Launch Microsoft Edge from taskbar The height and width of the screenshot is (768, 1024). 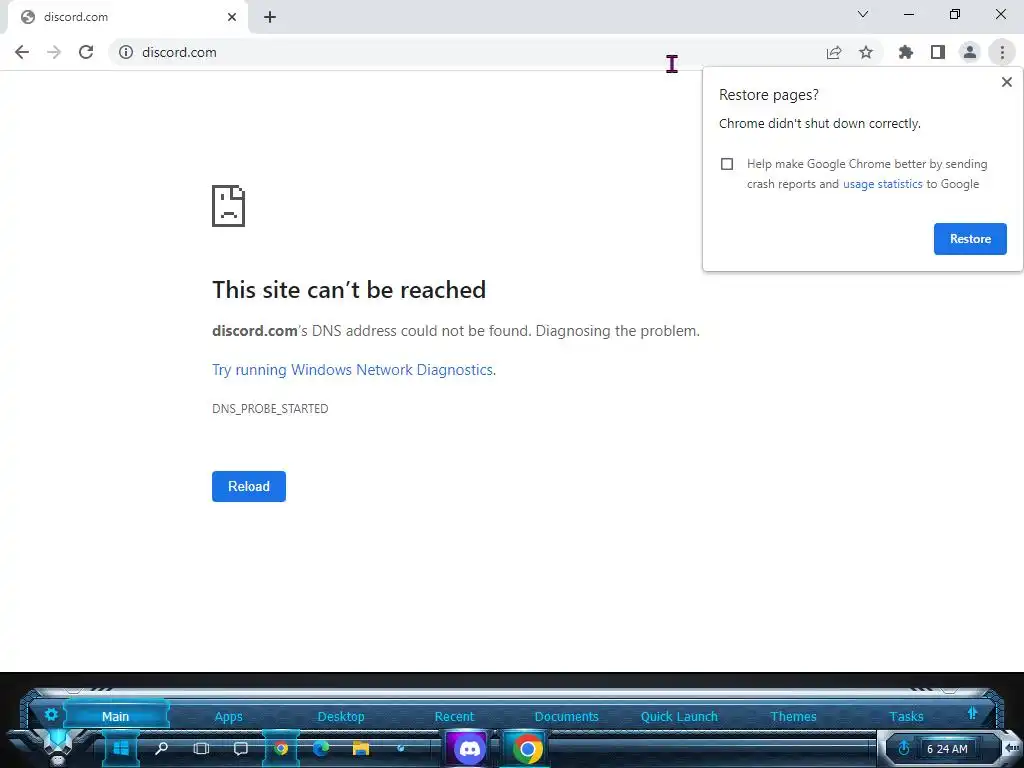[x=321, y=748]
